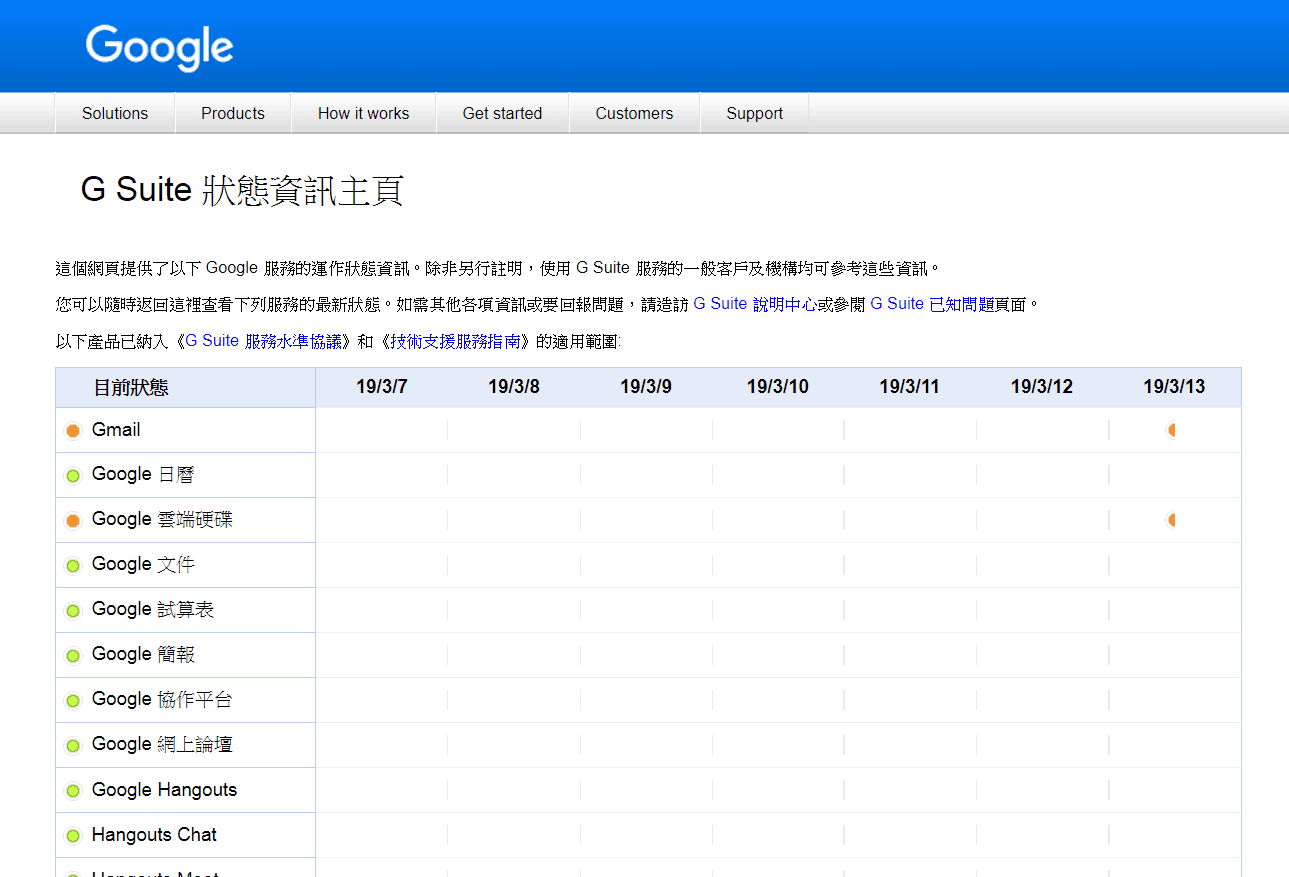Click the green status dot beside Google Hangouts

pos(73,791)
